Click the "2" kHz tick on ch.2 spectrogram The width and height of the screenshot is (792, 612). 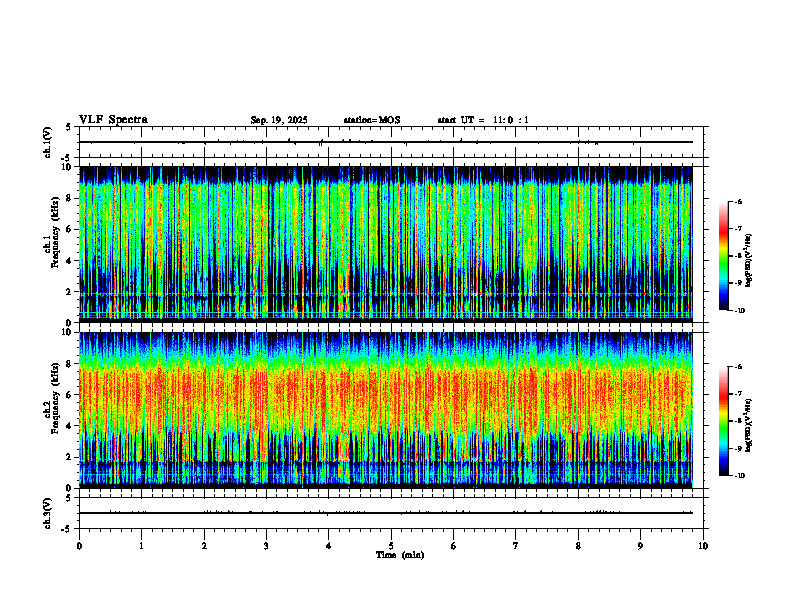point(70,457)
